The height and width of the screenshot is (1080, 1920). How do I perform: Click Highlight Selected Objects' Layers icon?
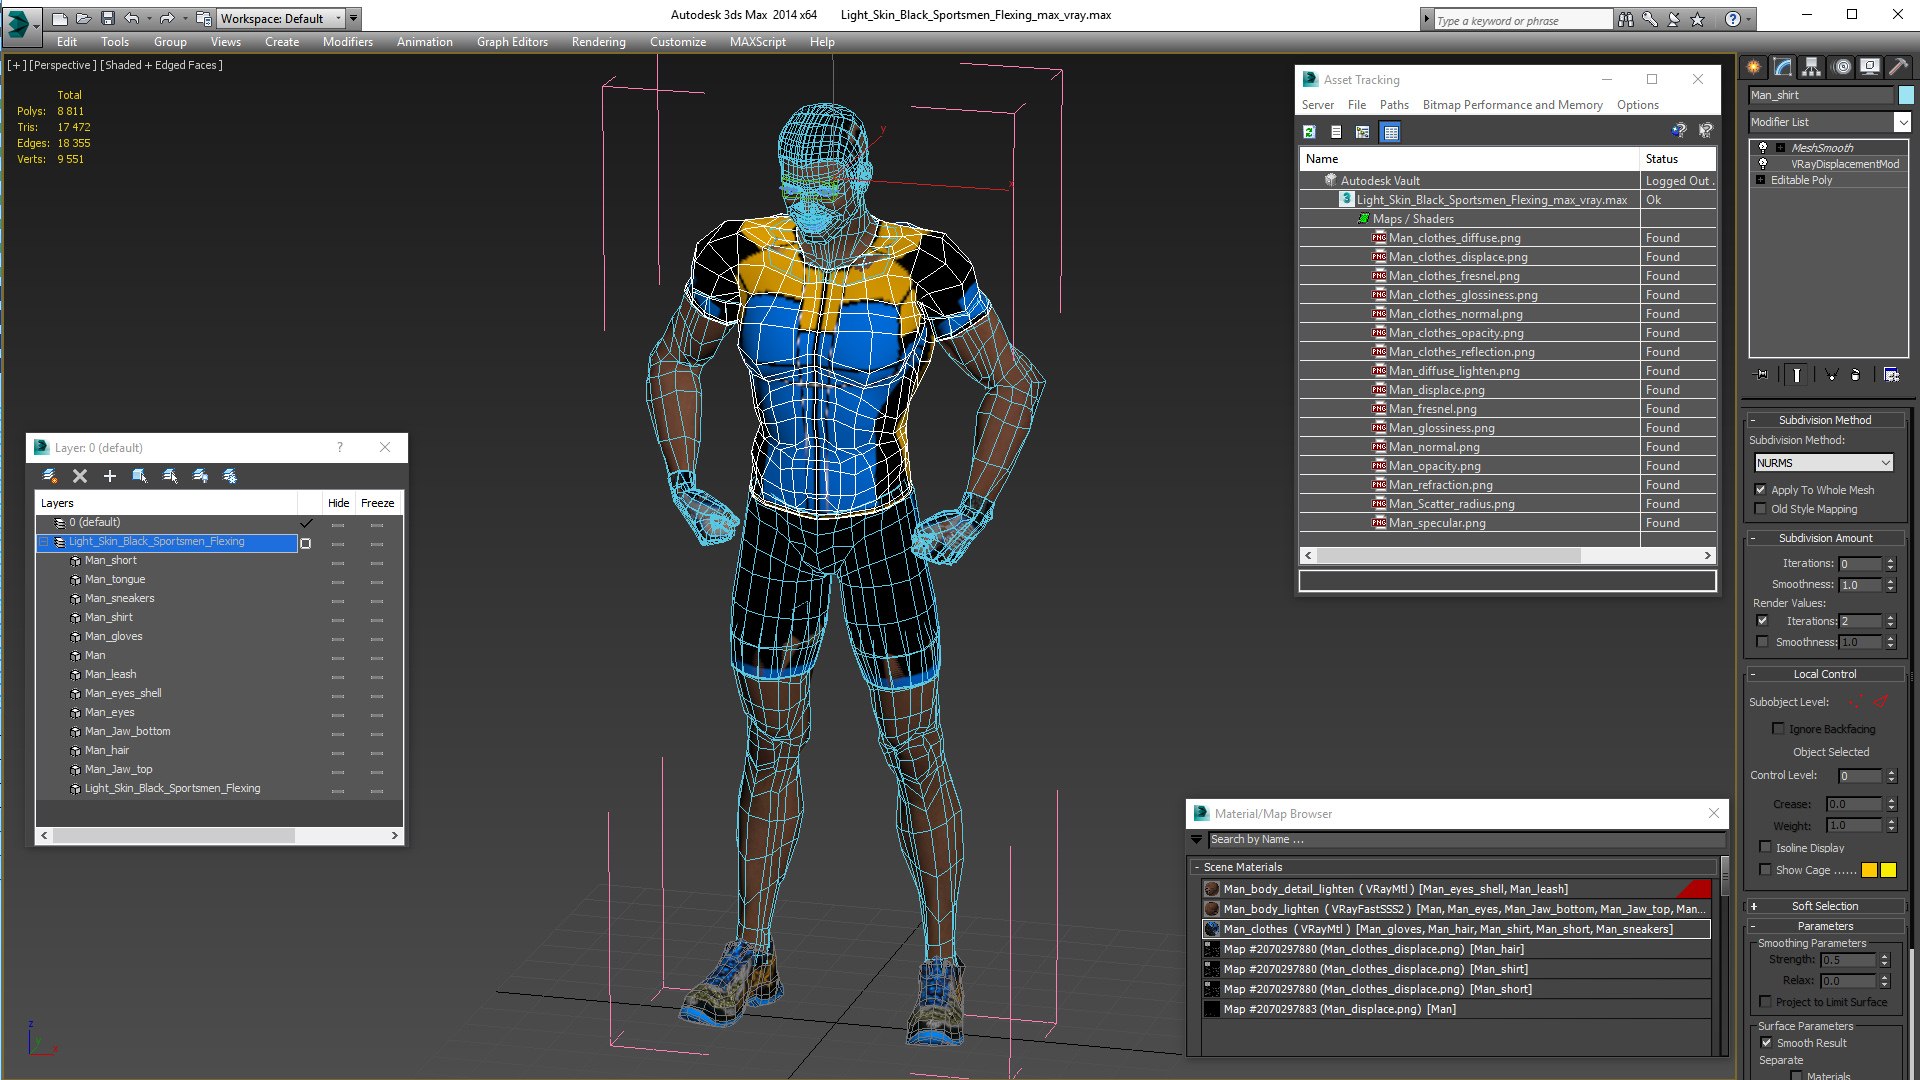pos(170,476)
